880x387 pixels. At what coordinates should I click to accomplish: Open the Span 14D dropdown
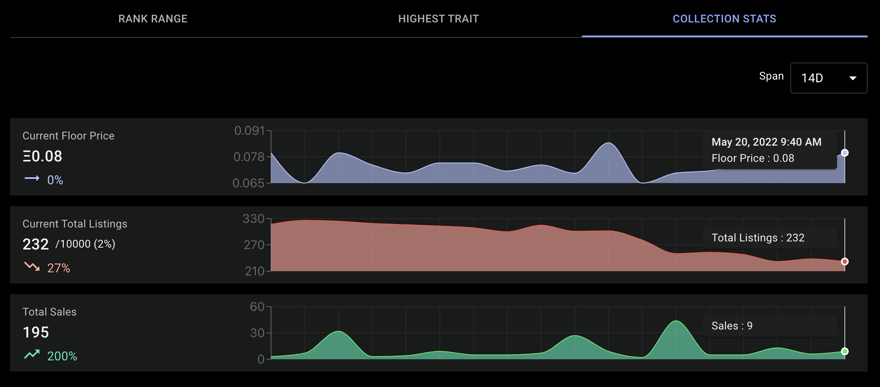(828, 78)
